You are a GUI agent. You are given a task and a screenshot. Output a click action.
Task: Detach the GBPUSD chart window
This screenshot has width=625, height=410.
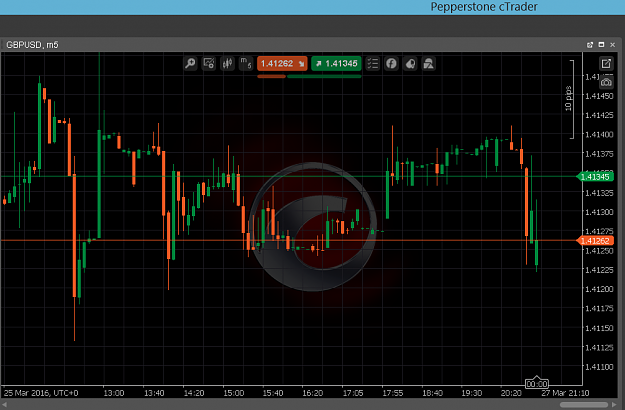590,45
